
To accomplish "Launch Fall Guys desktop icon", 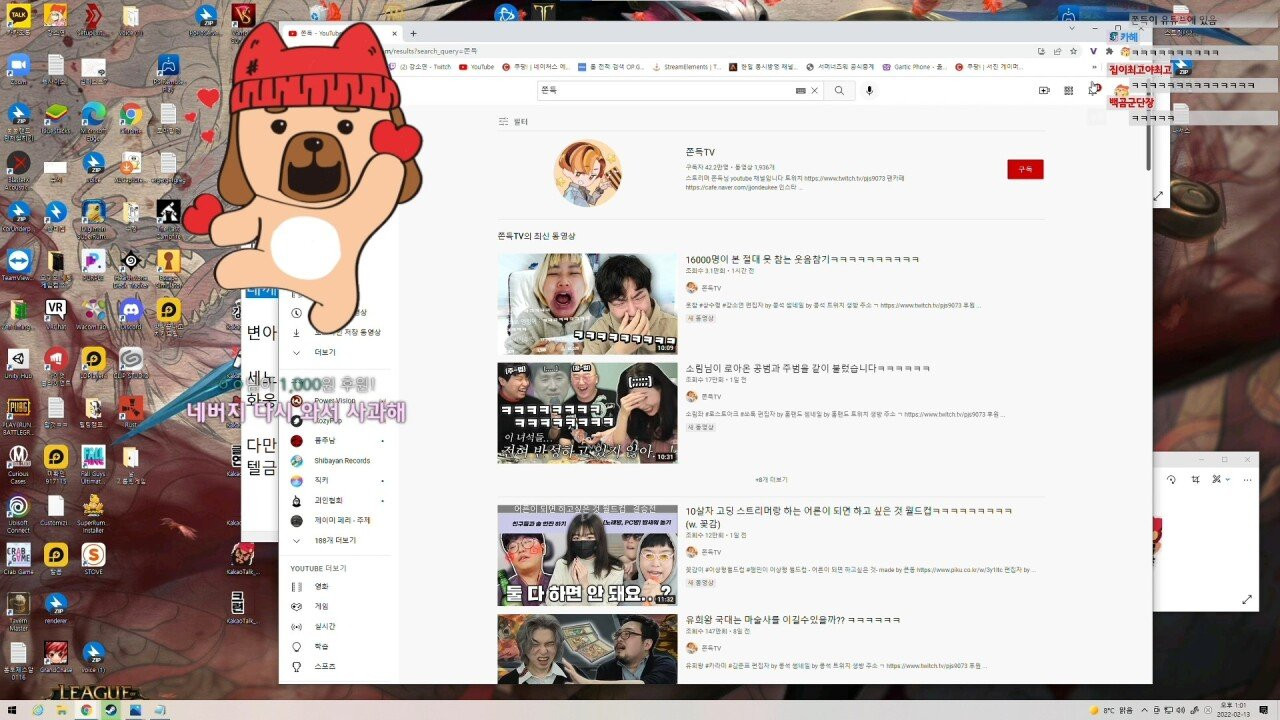I will point(93,462).
